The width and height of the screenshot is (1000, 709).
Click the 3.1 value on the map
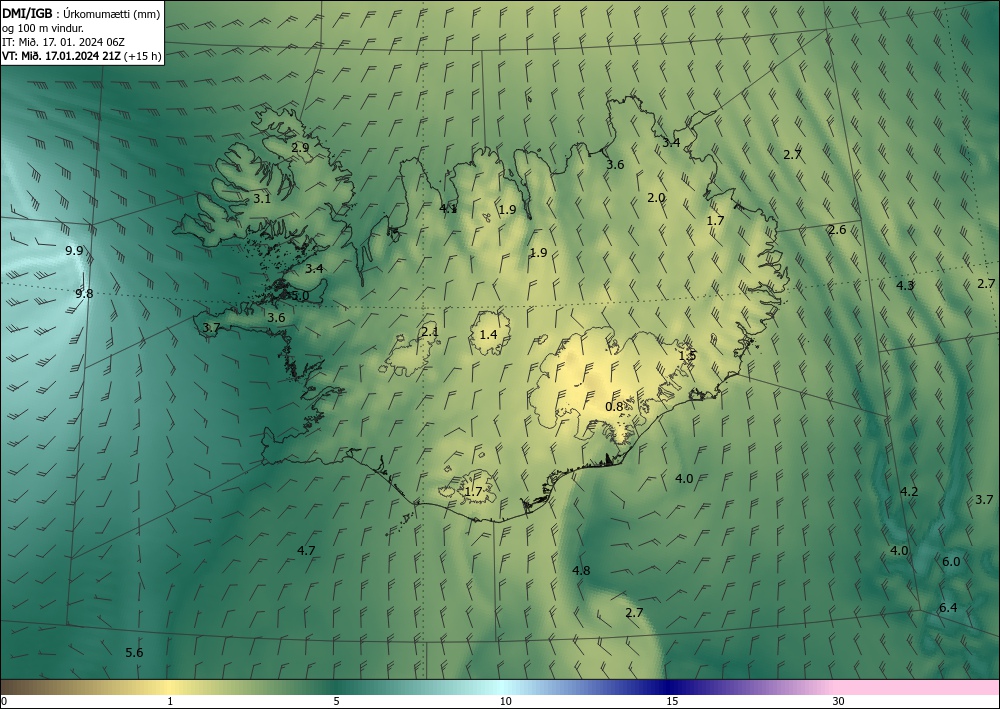pyautogui.click(x=262, y=198)
